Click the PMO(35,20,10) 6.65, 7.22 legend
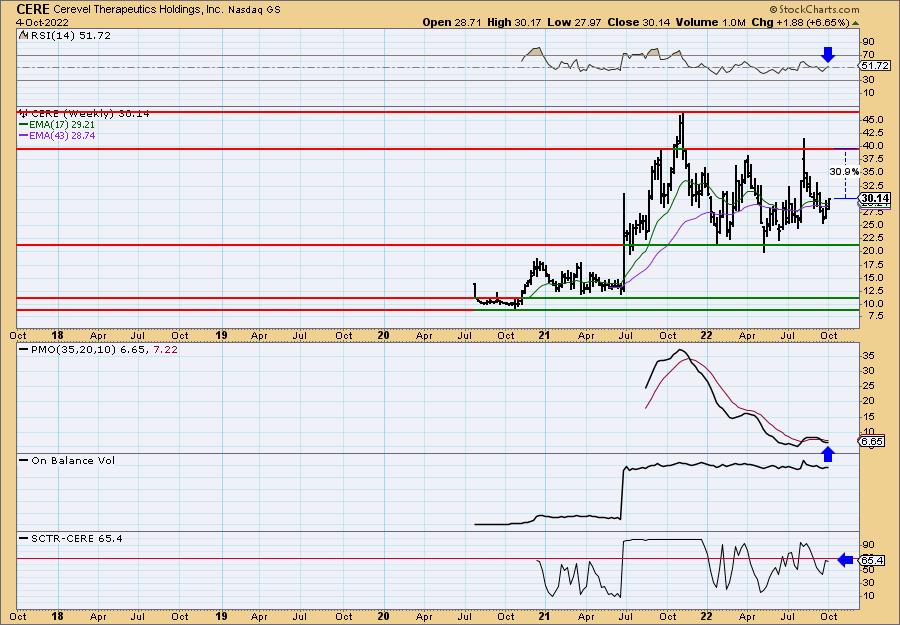The height and width of the screenshot is (625, 900). (x=104, y=349)
